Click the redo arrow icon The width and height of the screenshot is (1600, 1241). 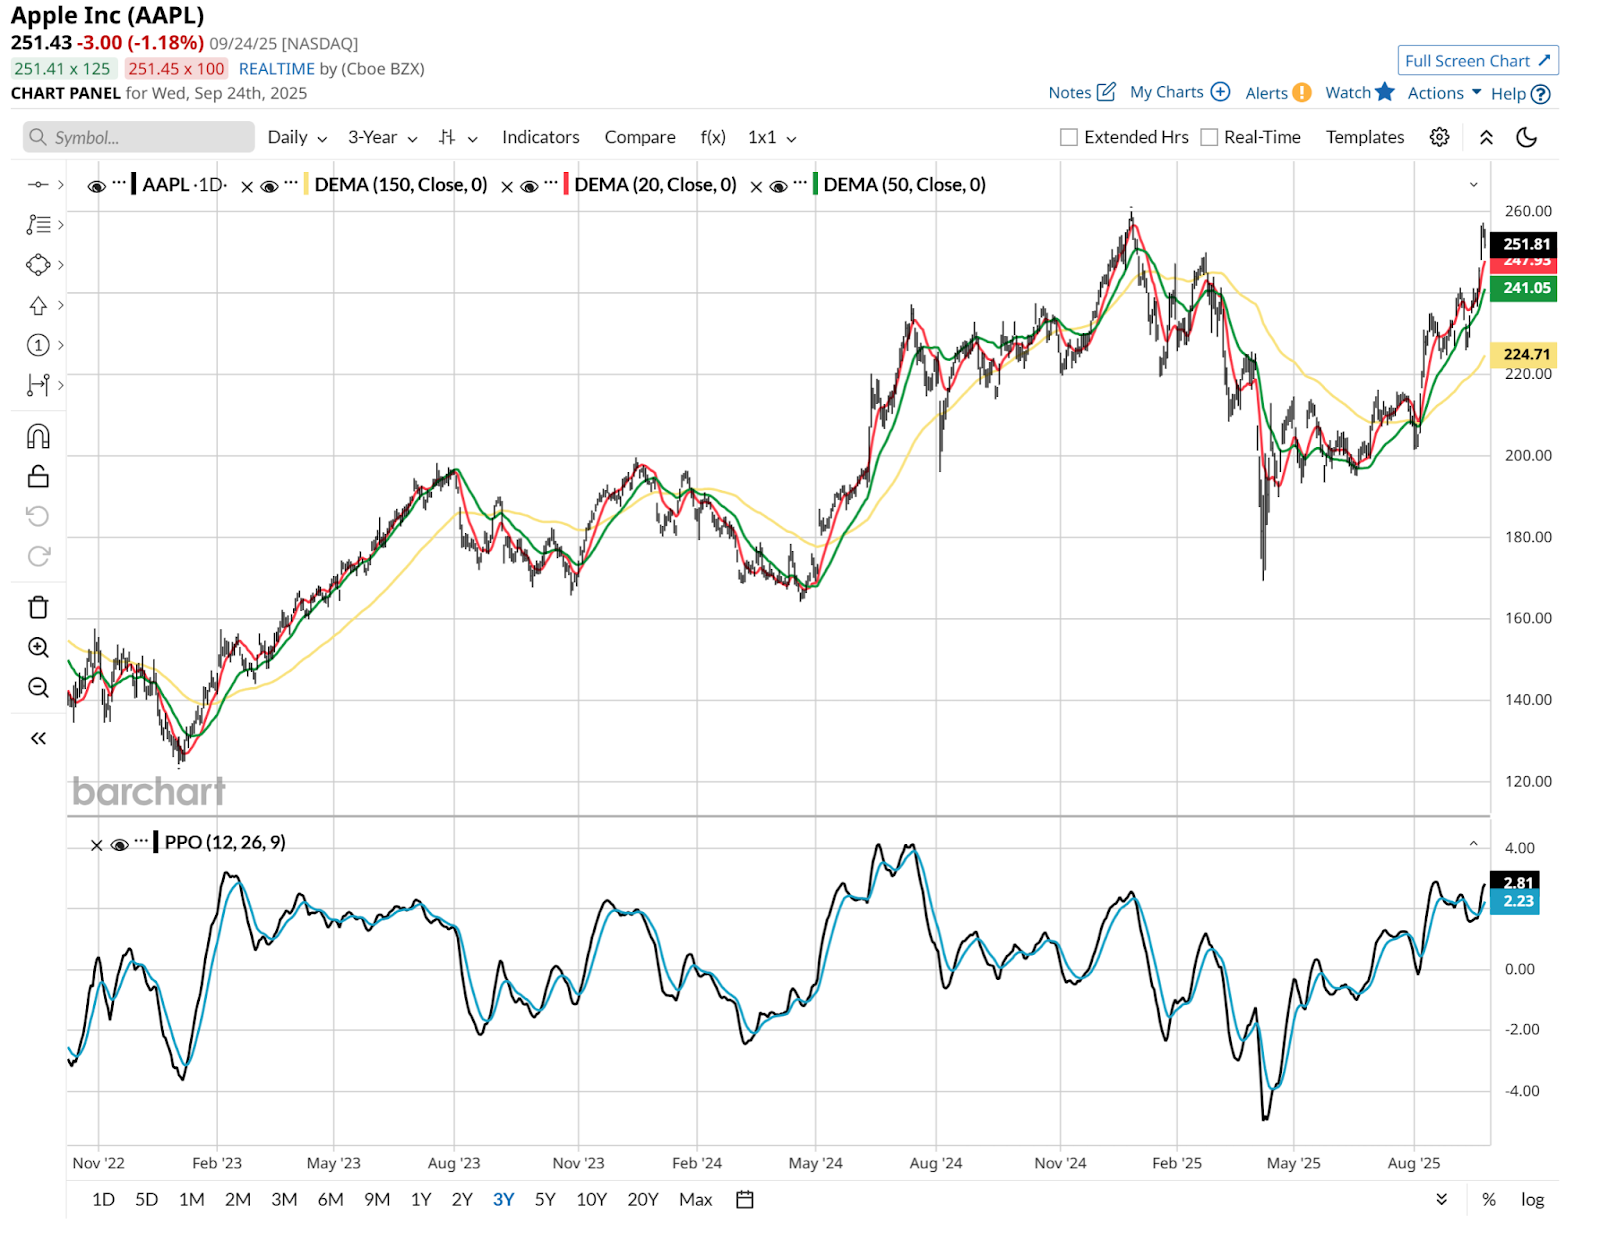click(x=38, y=556)
